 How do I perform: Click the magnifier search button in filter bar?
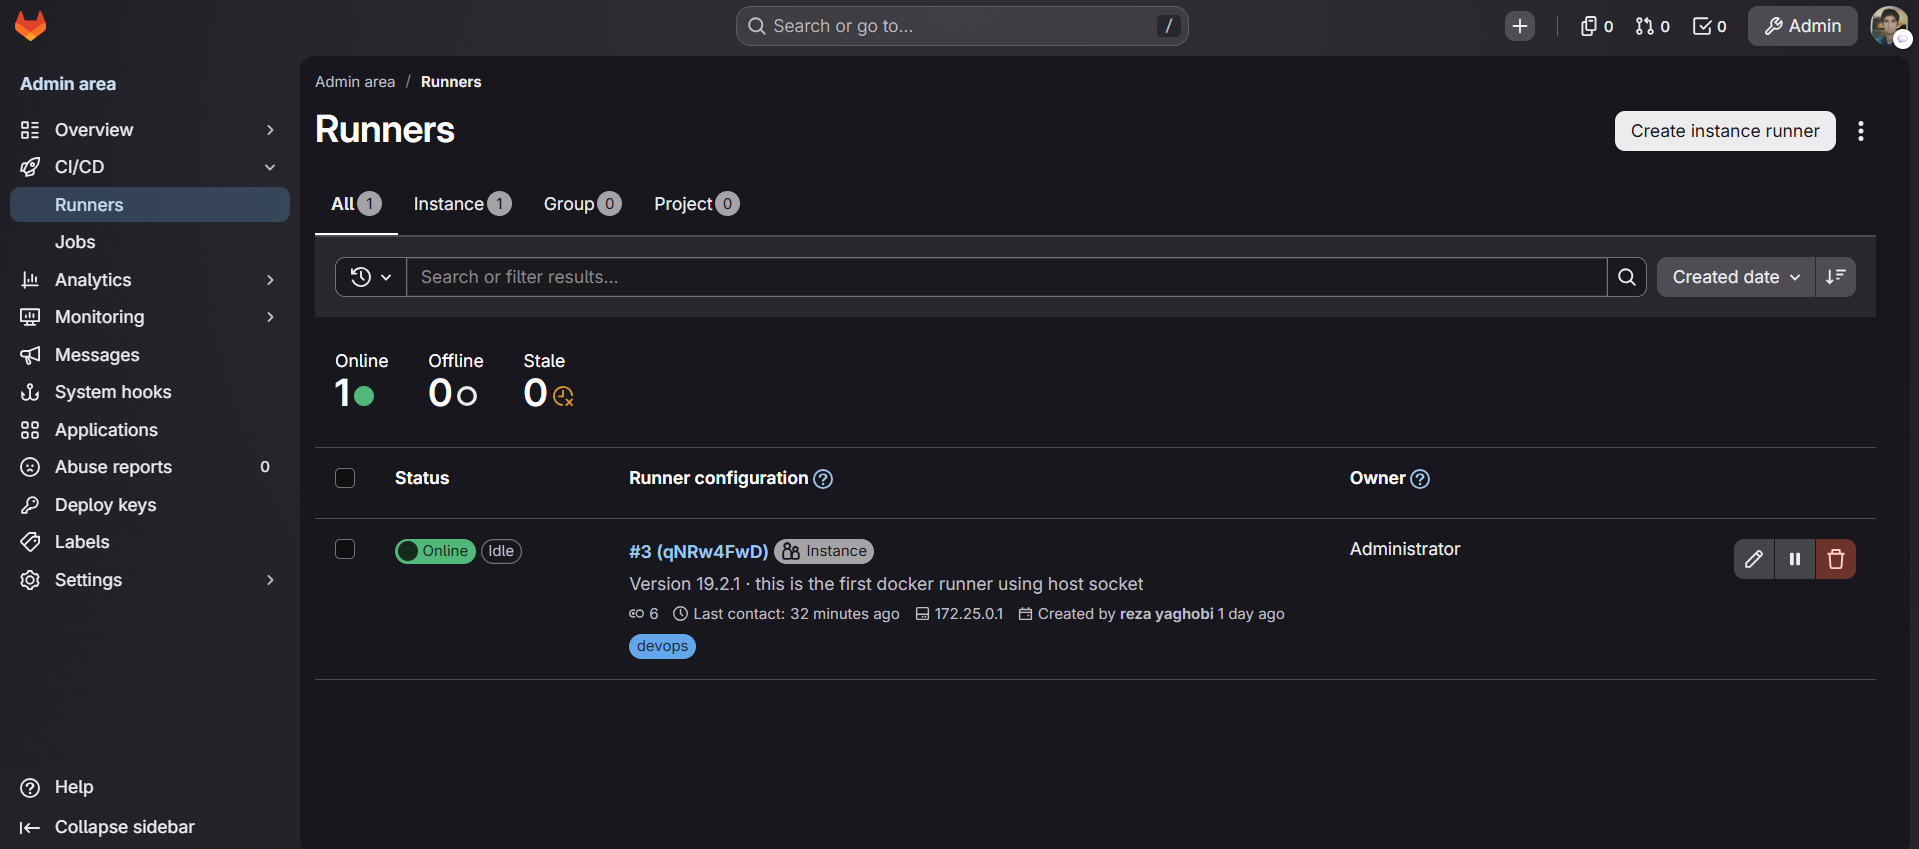1627,277
